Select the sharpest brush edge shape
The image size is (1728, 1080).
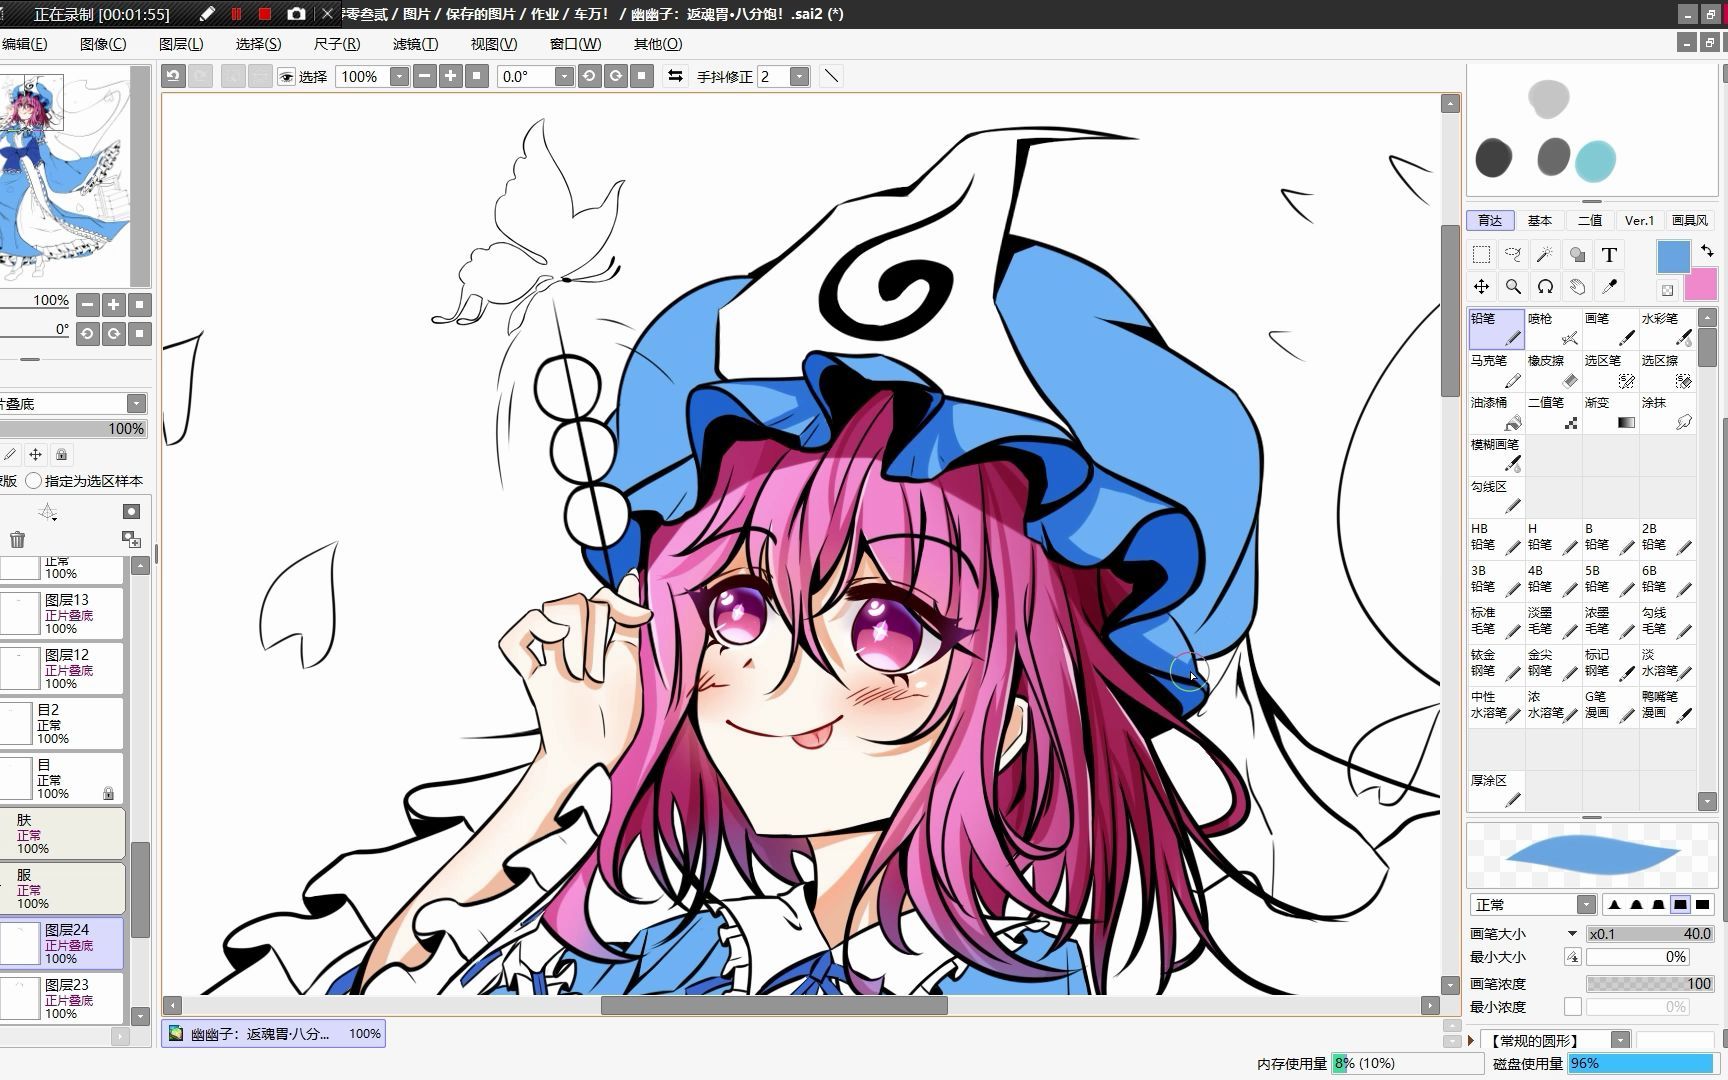coord(1614,905)
